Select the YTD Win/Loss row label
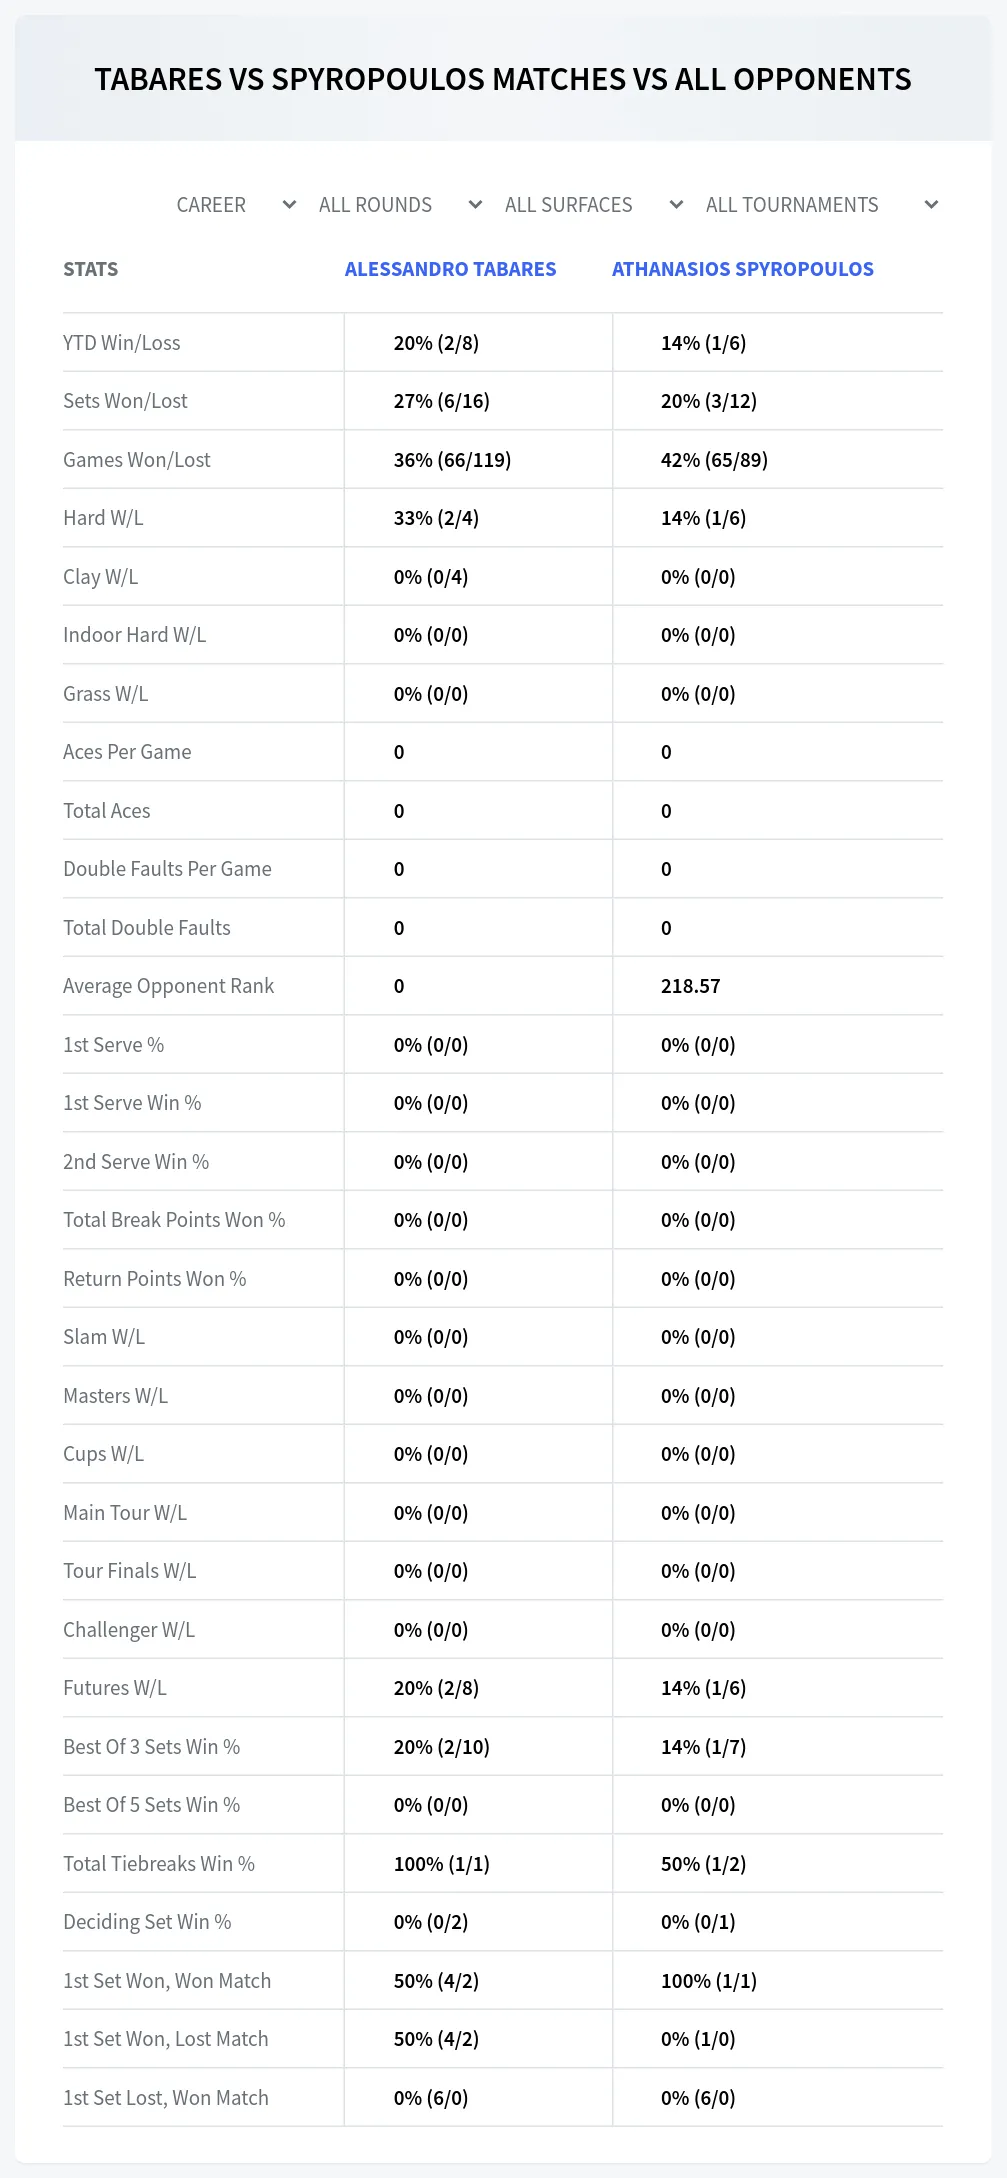The width and height of the screenshot is (1007, 2178). [122, 343]
